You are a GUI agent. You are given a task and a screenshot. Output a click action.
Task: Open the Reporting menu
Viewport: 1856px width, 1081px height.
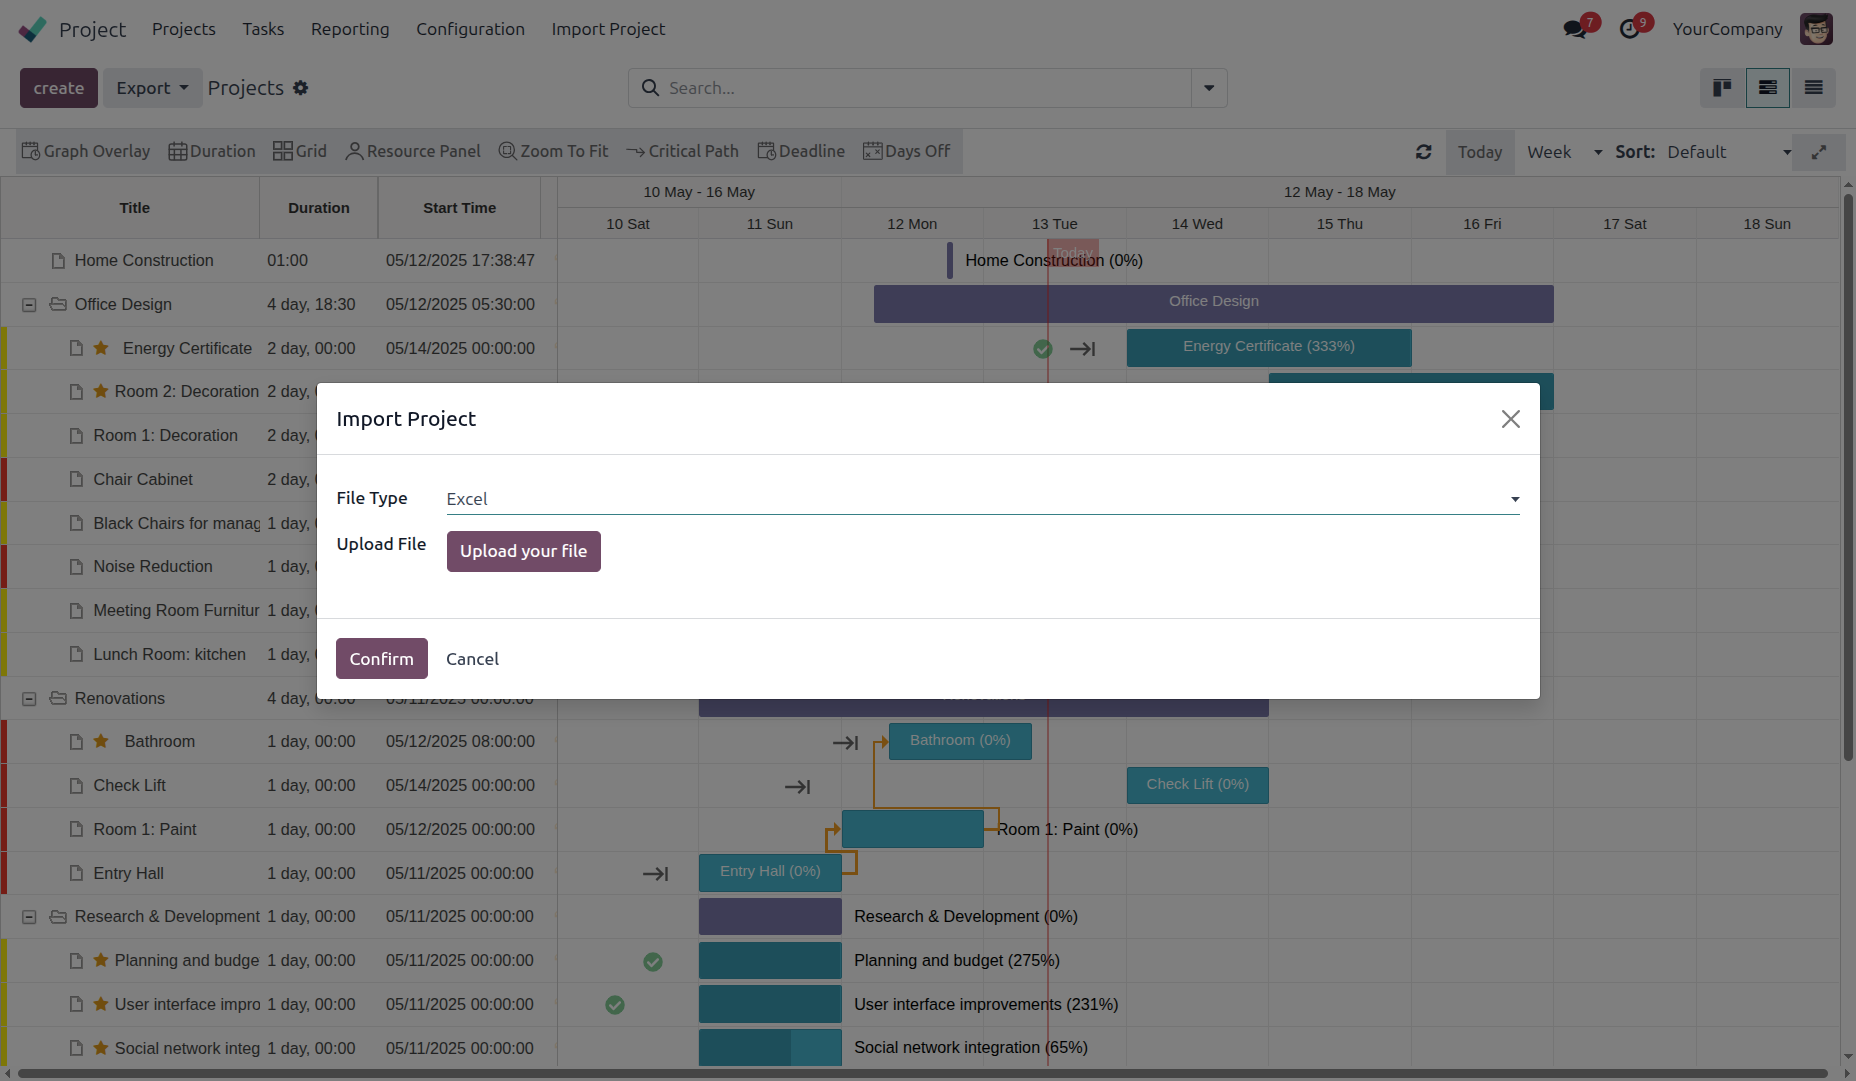350,29
